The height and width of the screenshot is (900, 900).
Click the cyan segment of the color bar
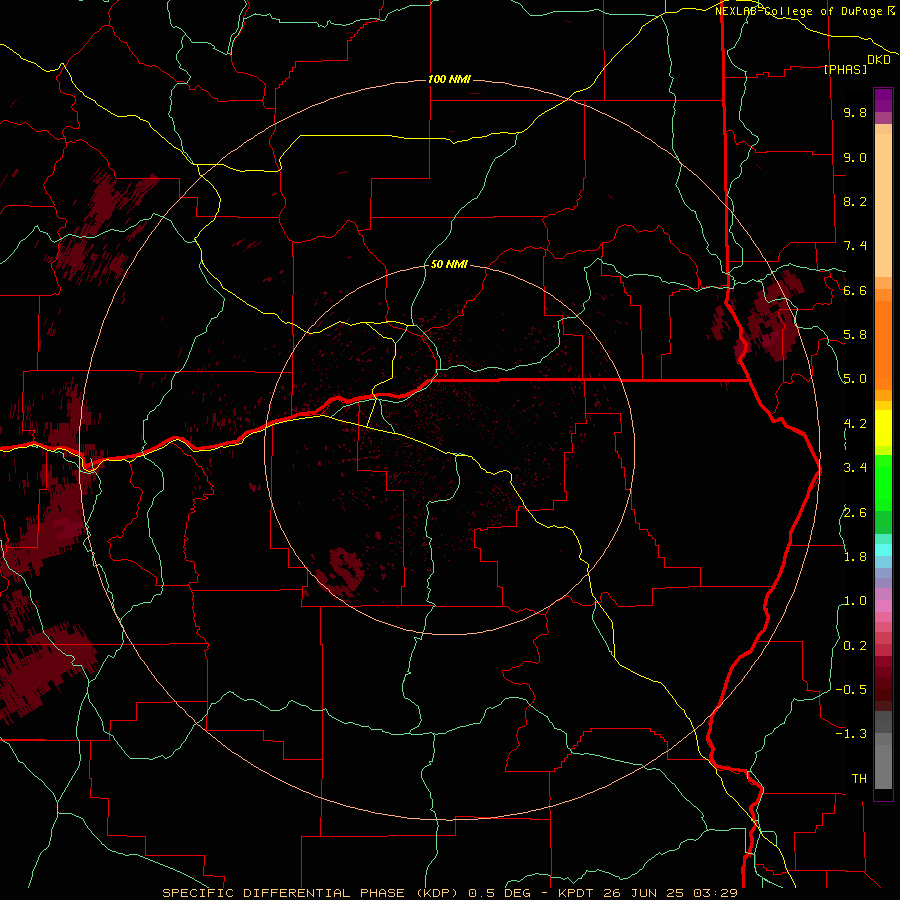tap(883, 550)
